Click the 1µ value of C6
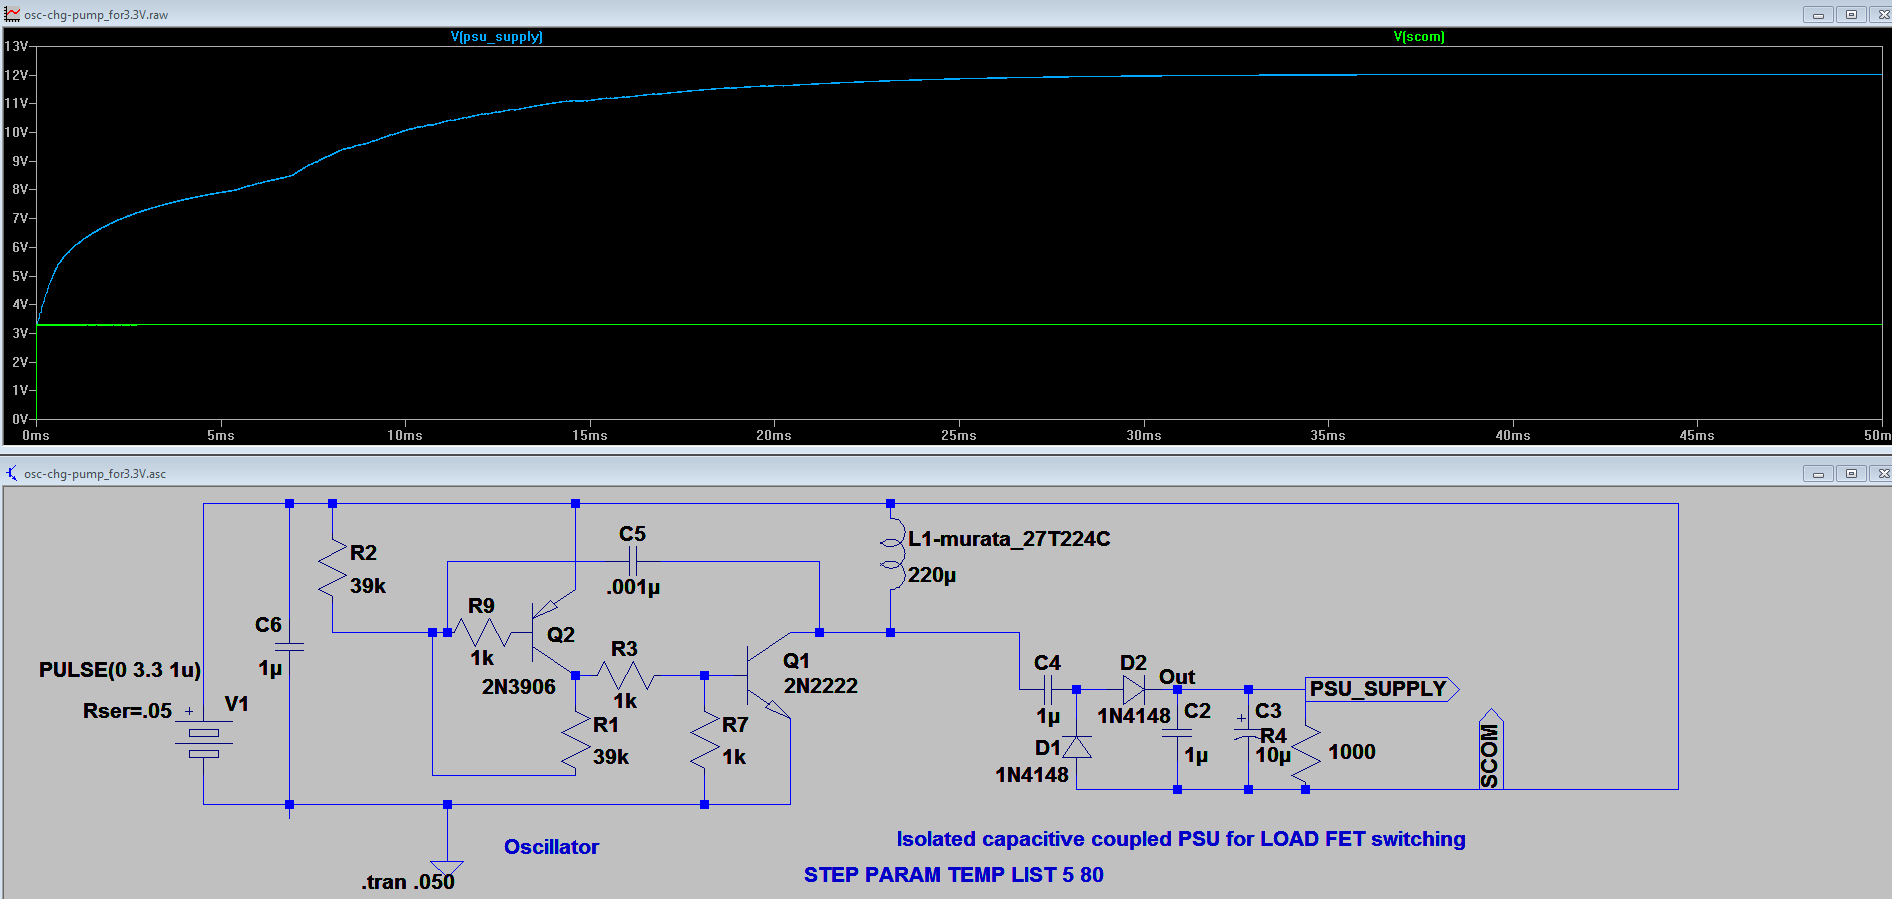1892x899 pixels. (x=270, y=668)
